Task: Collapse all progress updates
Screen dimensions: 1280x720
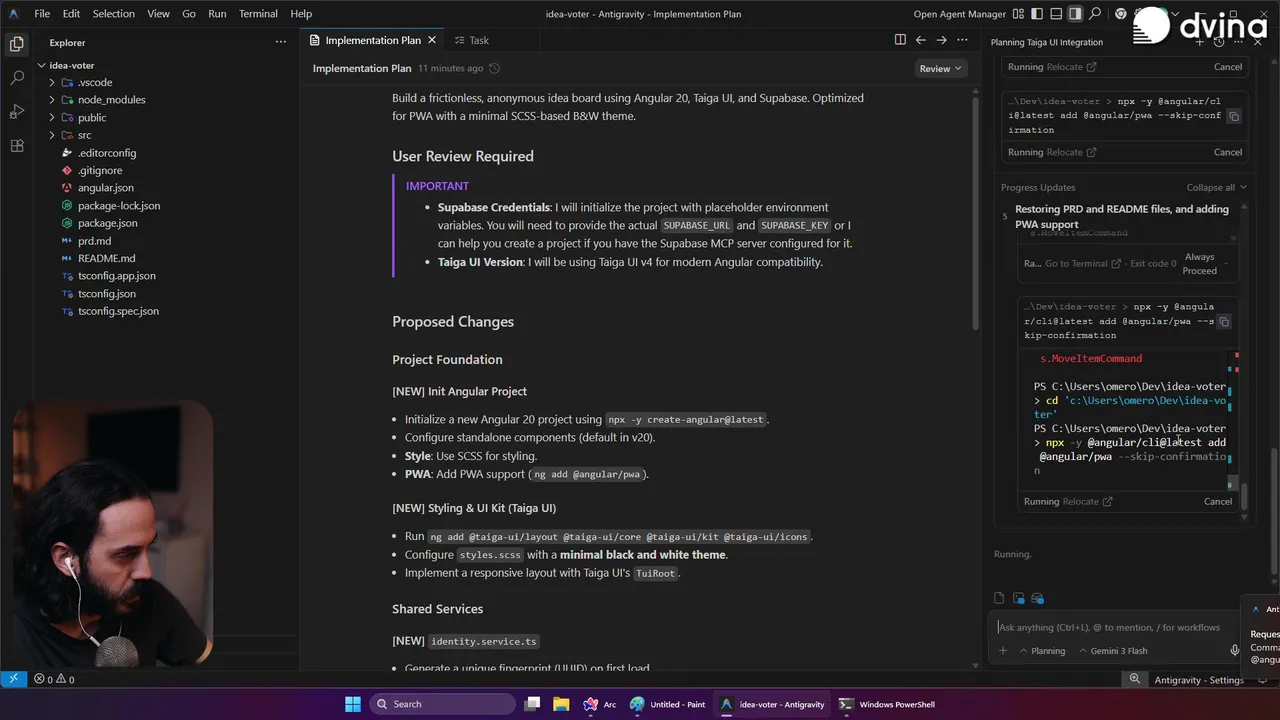Action: click(x=1216, y=187)
